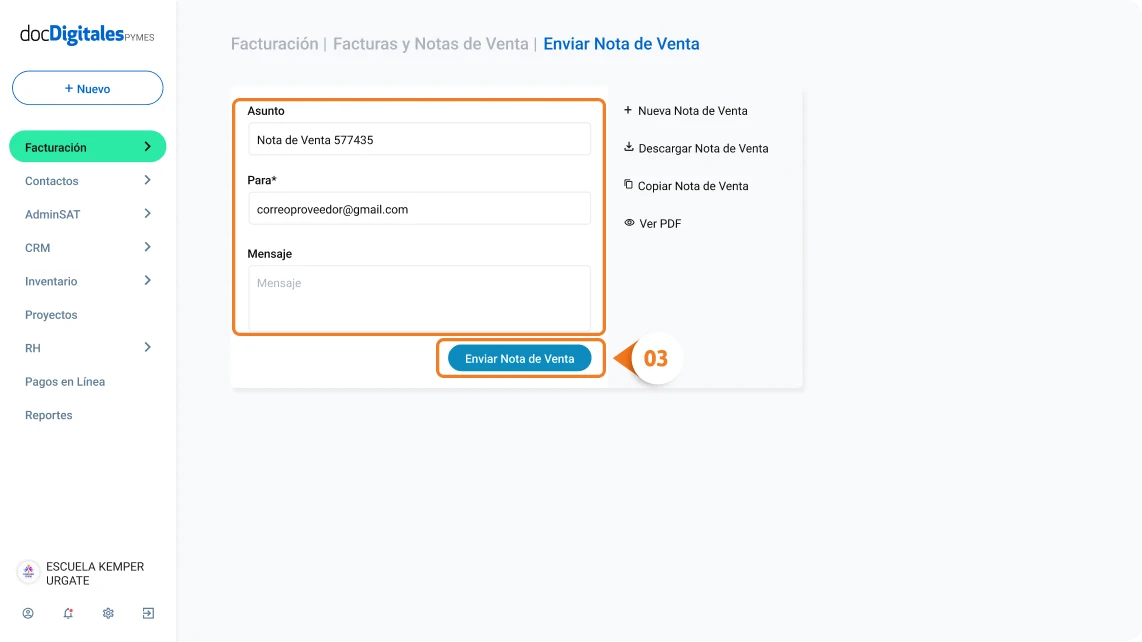Open the Proyectos menu item

[51, 315]
